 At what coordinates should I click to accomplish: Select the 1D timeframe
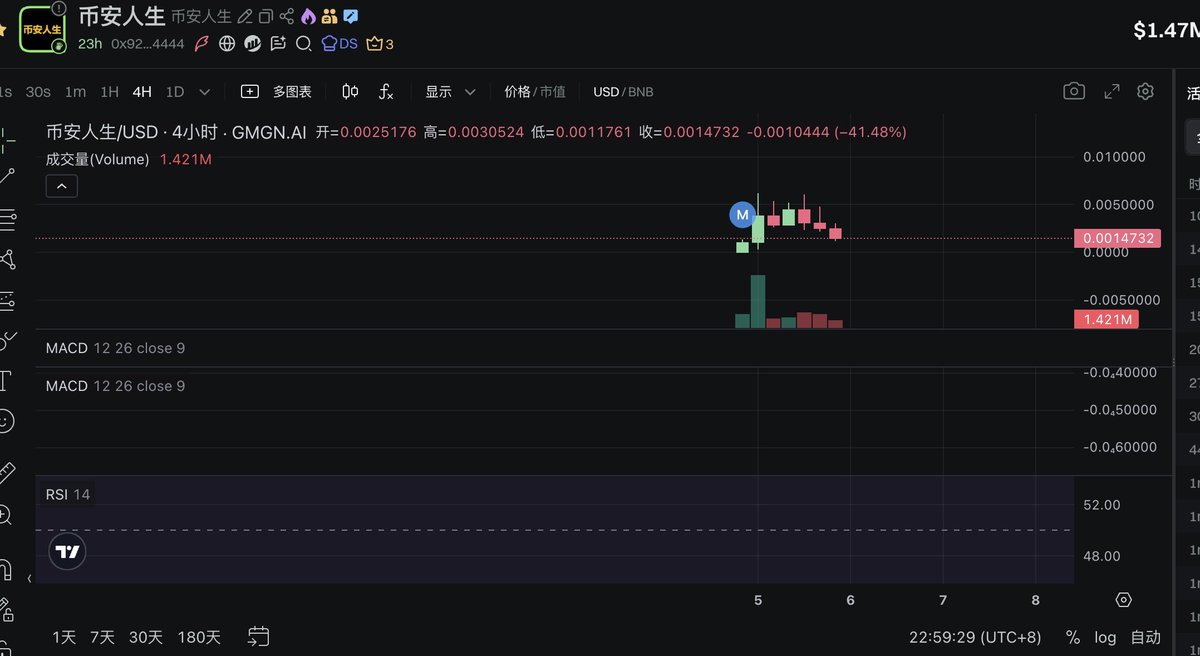(x=175, y=91)
